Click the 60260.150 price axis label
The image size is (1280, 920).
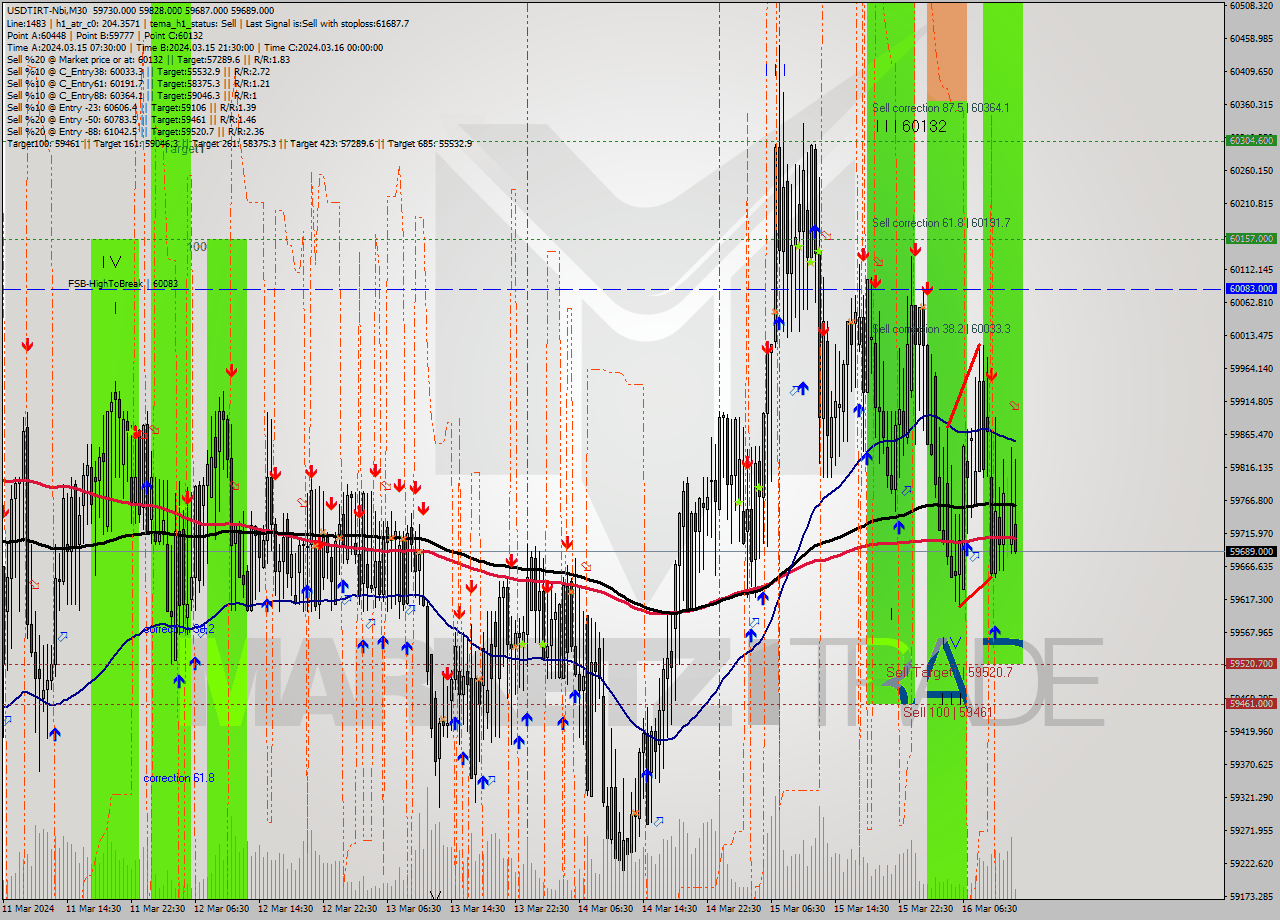(1251, 170)
